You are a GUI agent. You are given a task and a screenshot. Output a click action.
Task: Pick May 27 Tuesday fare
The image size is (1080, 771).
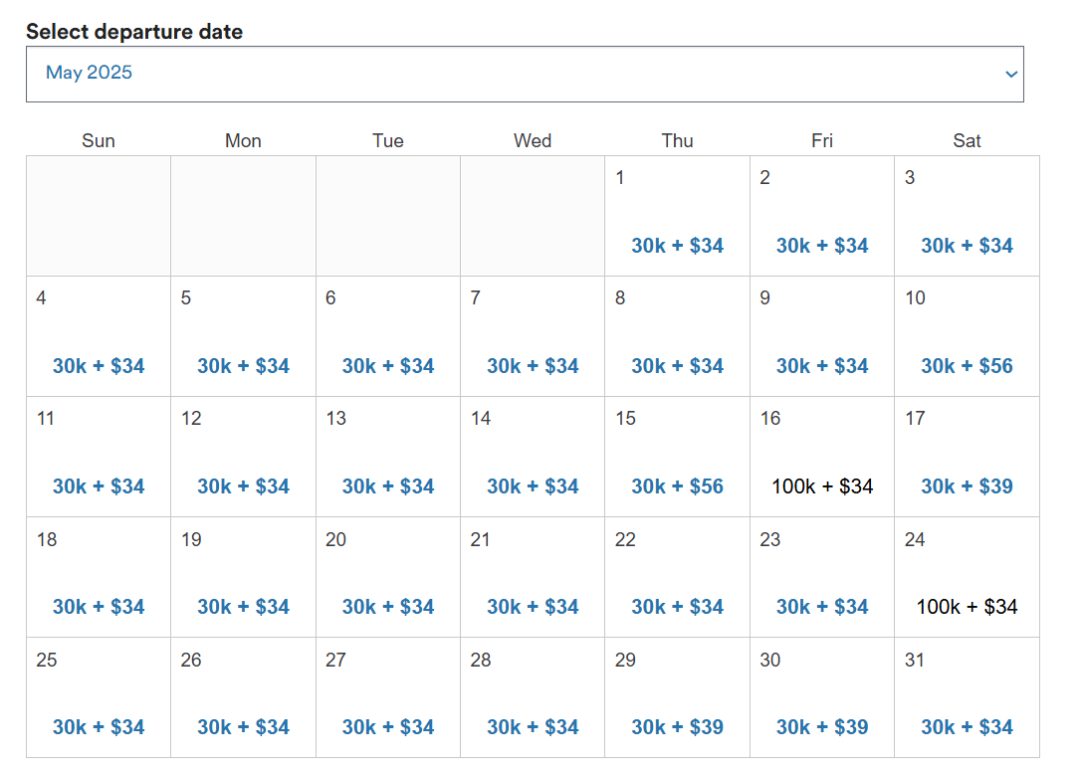[388, 698]
